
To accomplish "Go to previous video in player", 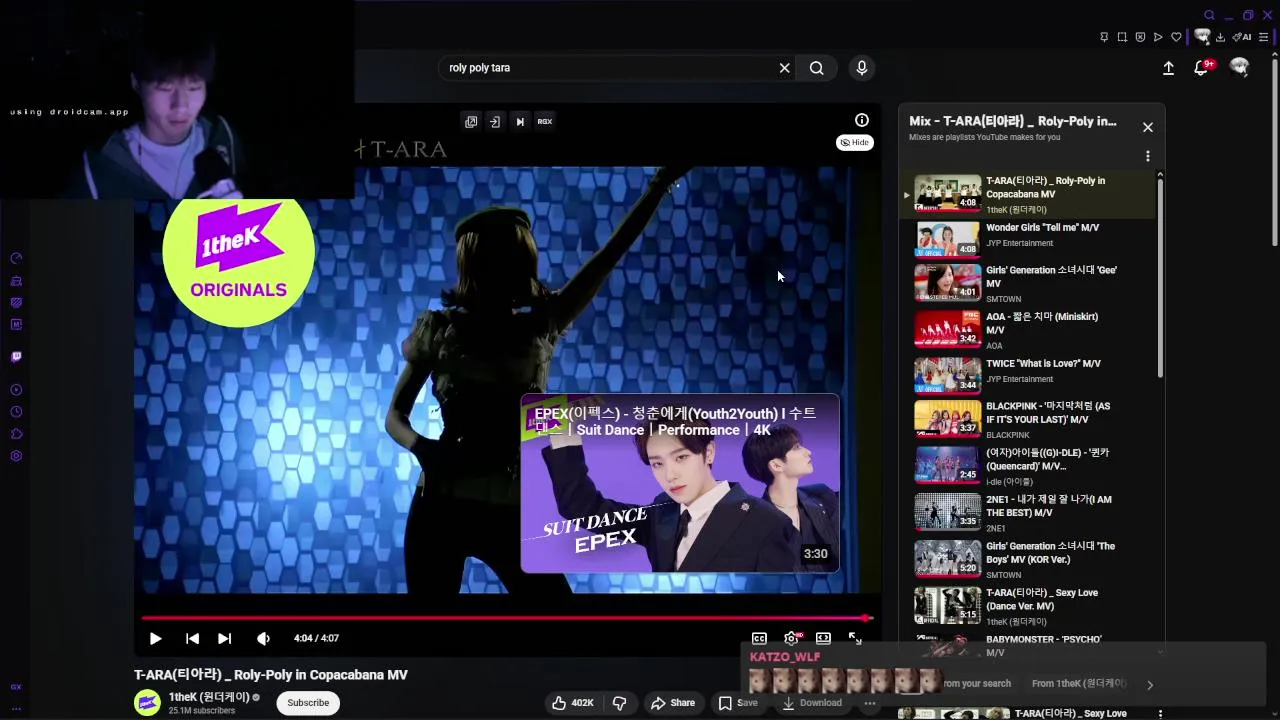I will 192,638.
